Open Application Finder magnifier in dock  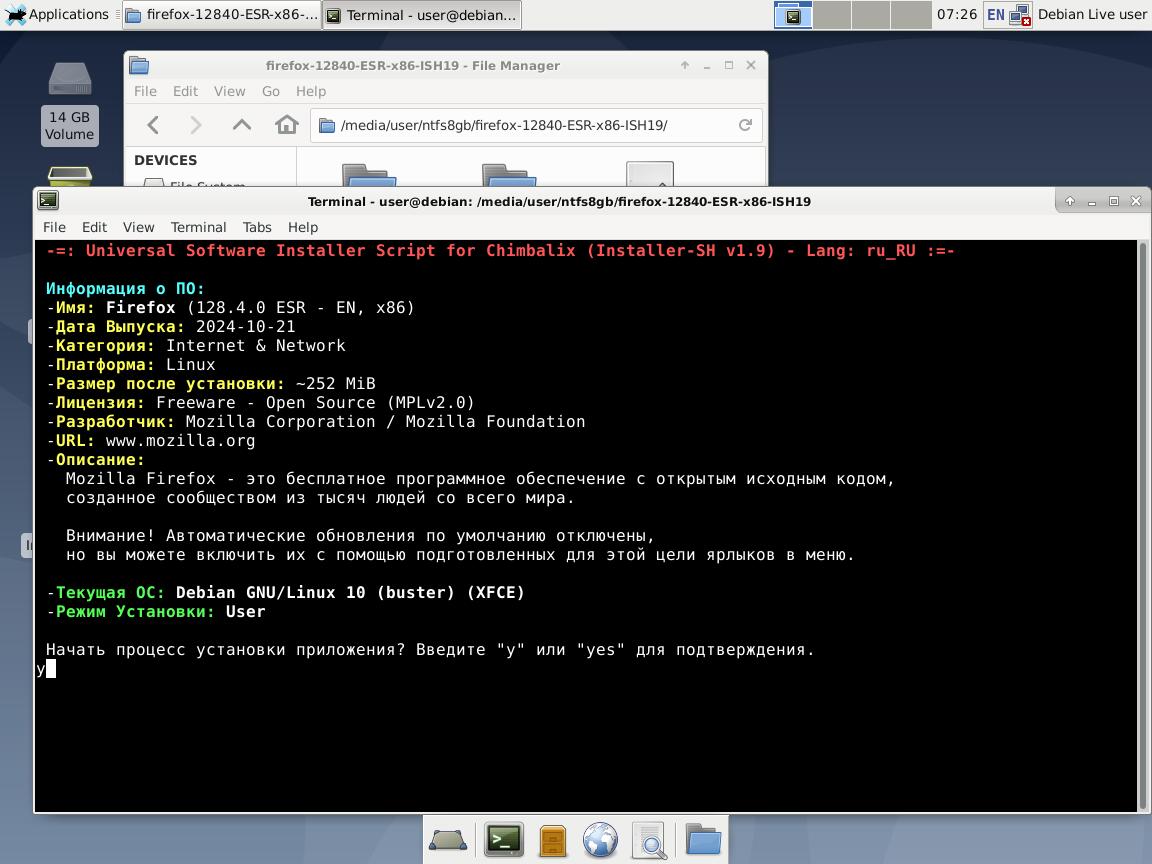(x=649, y=840)
